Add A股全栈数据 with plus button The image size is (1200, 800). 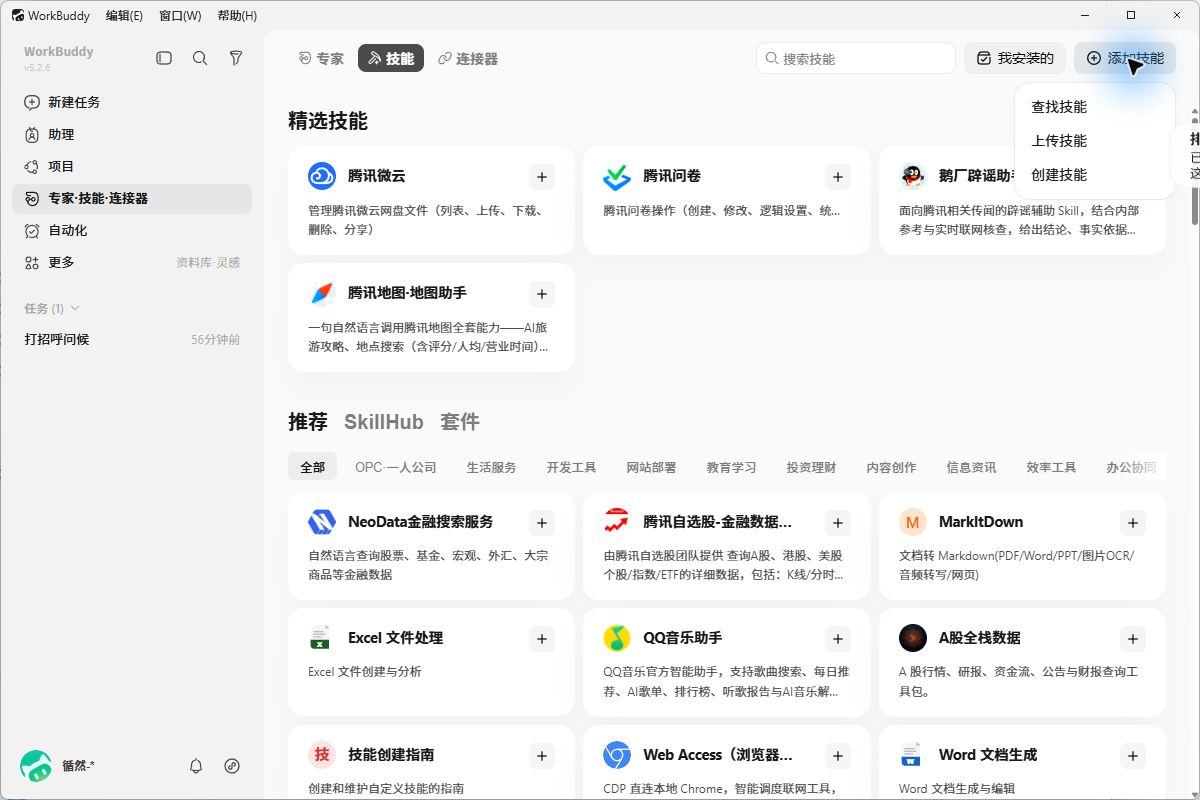[1133, 638]
